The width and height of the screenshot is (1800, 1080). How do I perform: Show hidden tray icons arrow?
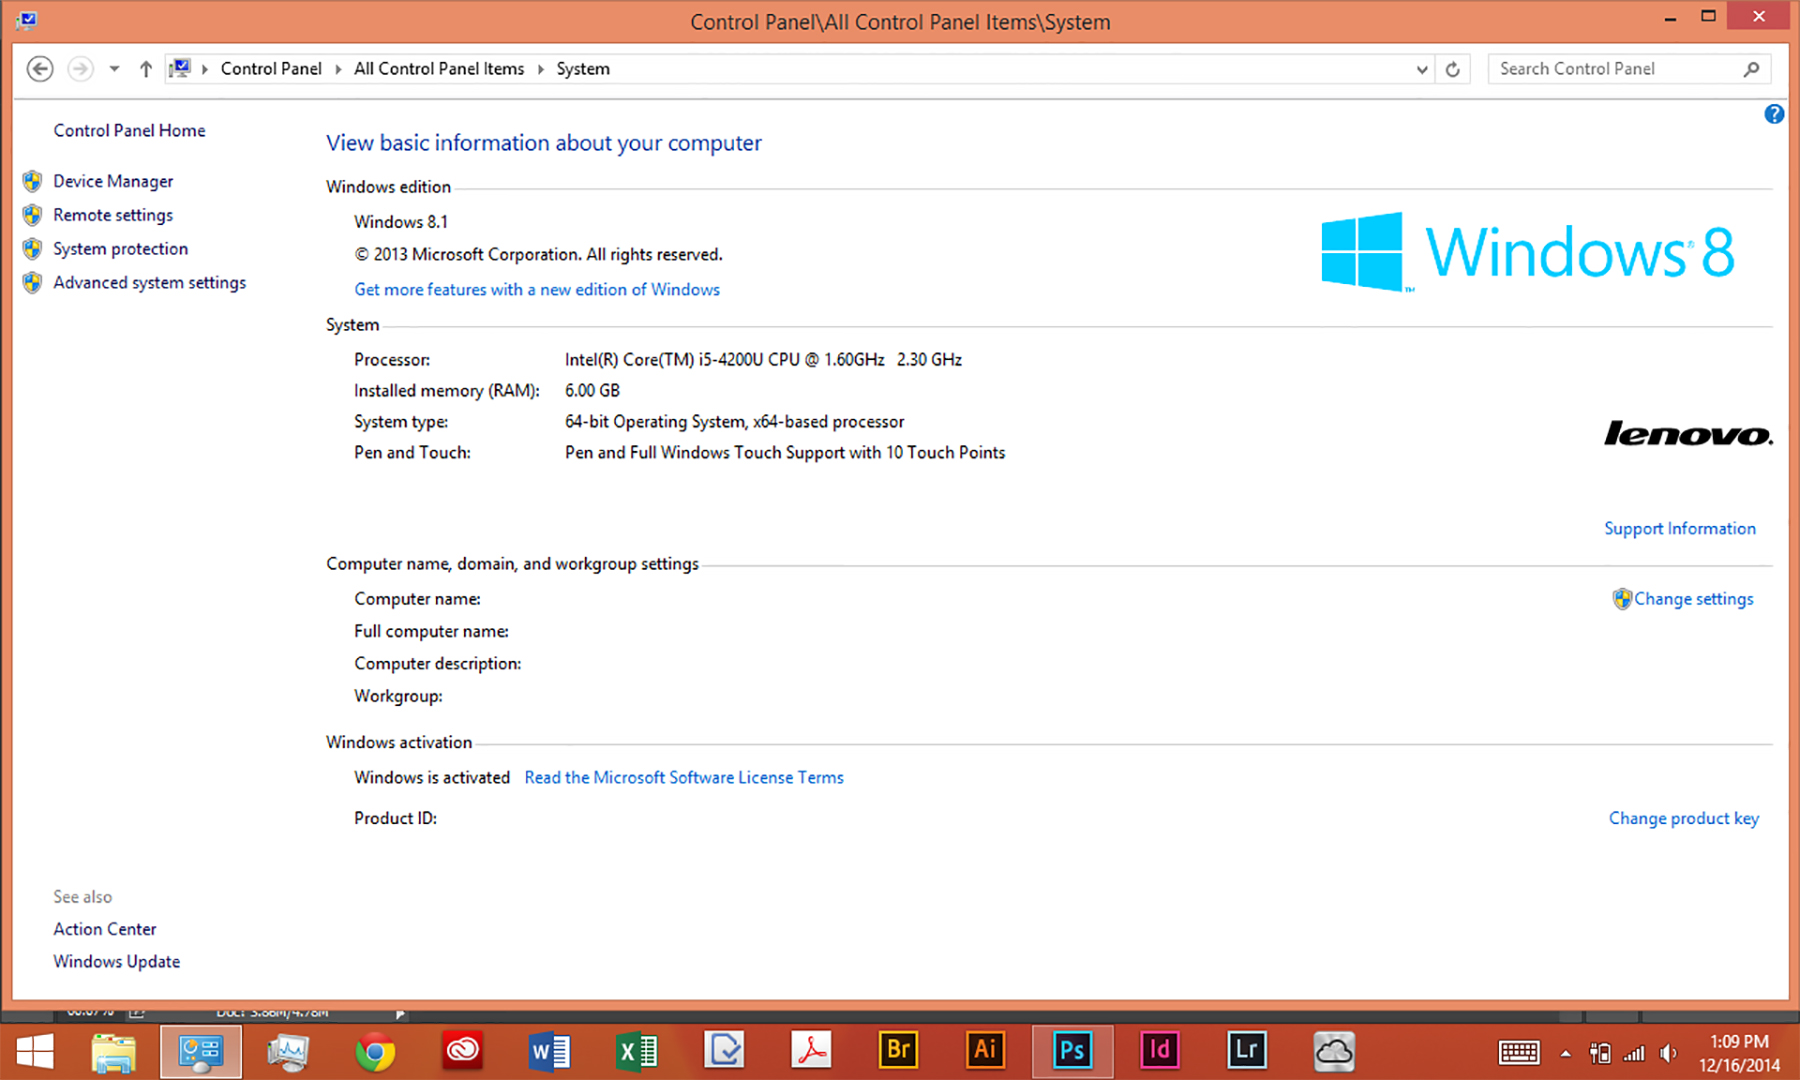coord(1566,1053)
